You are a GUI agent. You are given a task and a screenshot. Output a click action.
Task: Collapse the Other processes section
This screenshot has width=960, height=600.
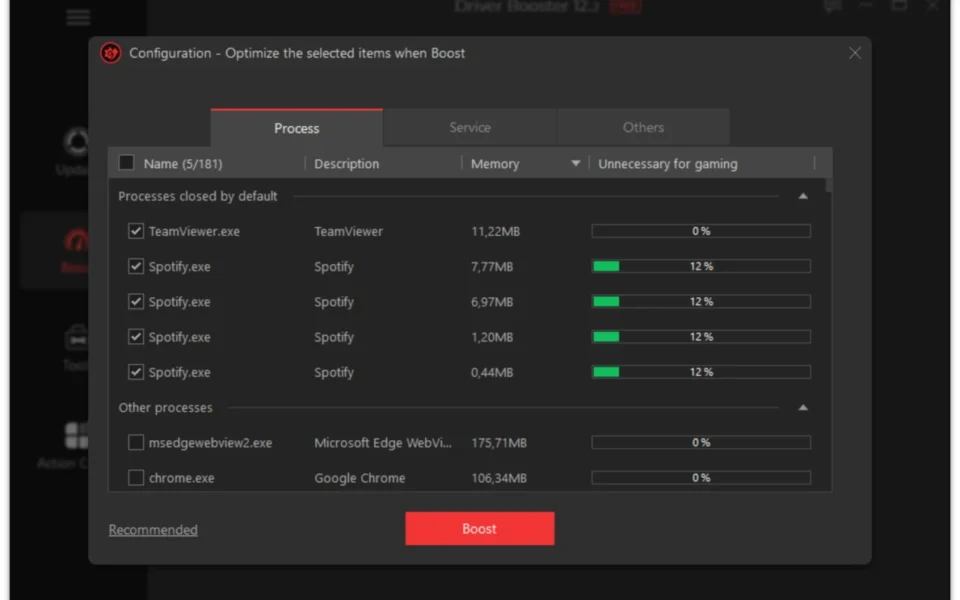click(x=803, y=408)
